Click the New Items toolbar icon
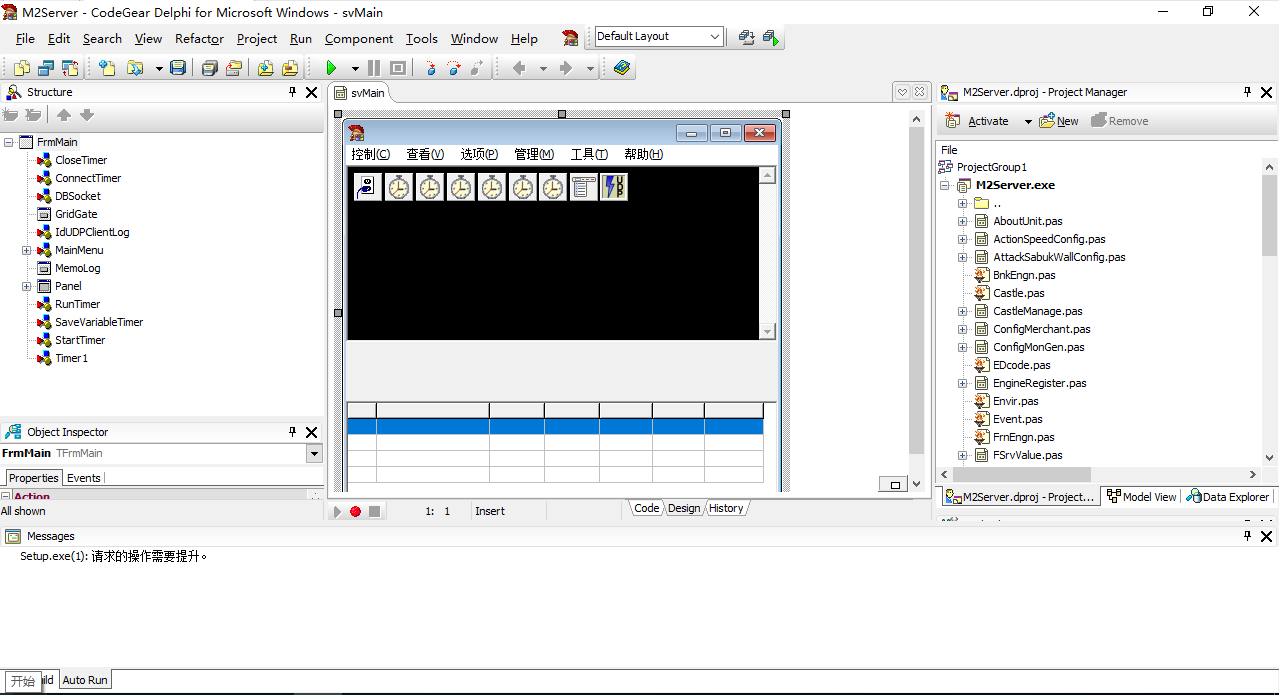The height and width of the screenshot is (695, 1279). (x=107, y=68)
